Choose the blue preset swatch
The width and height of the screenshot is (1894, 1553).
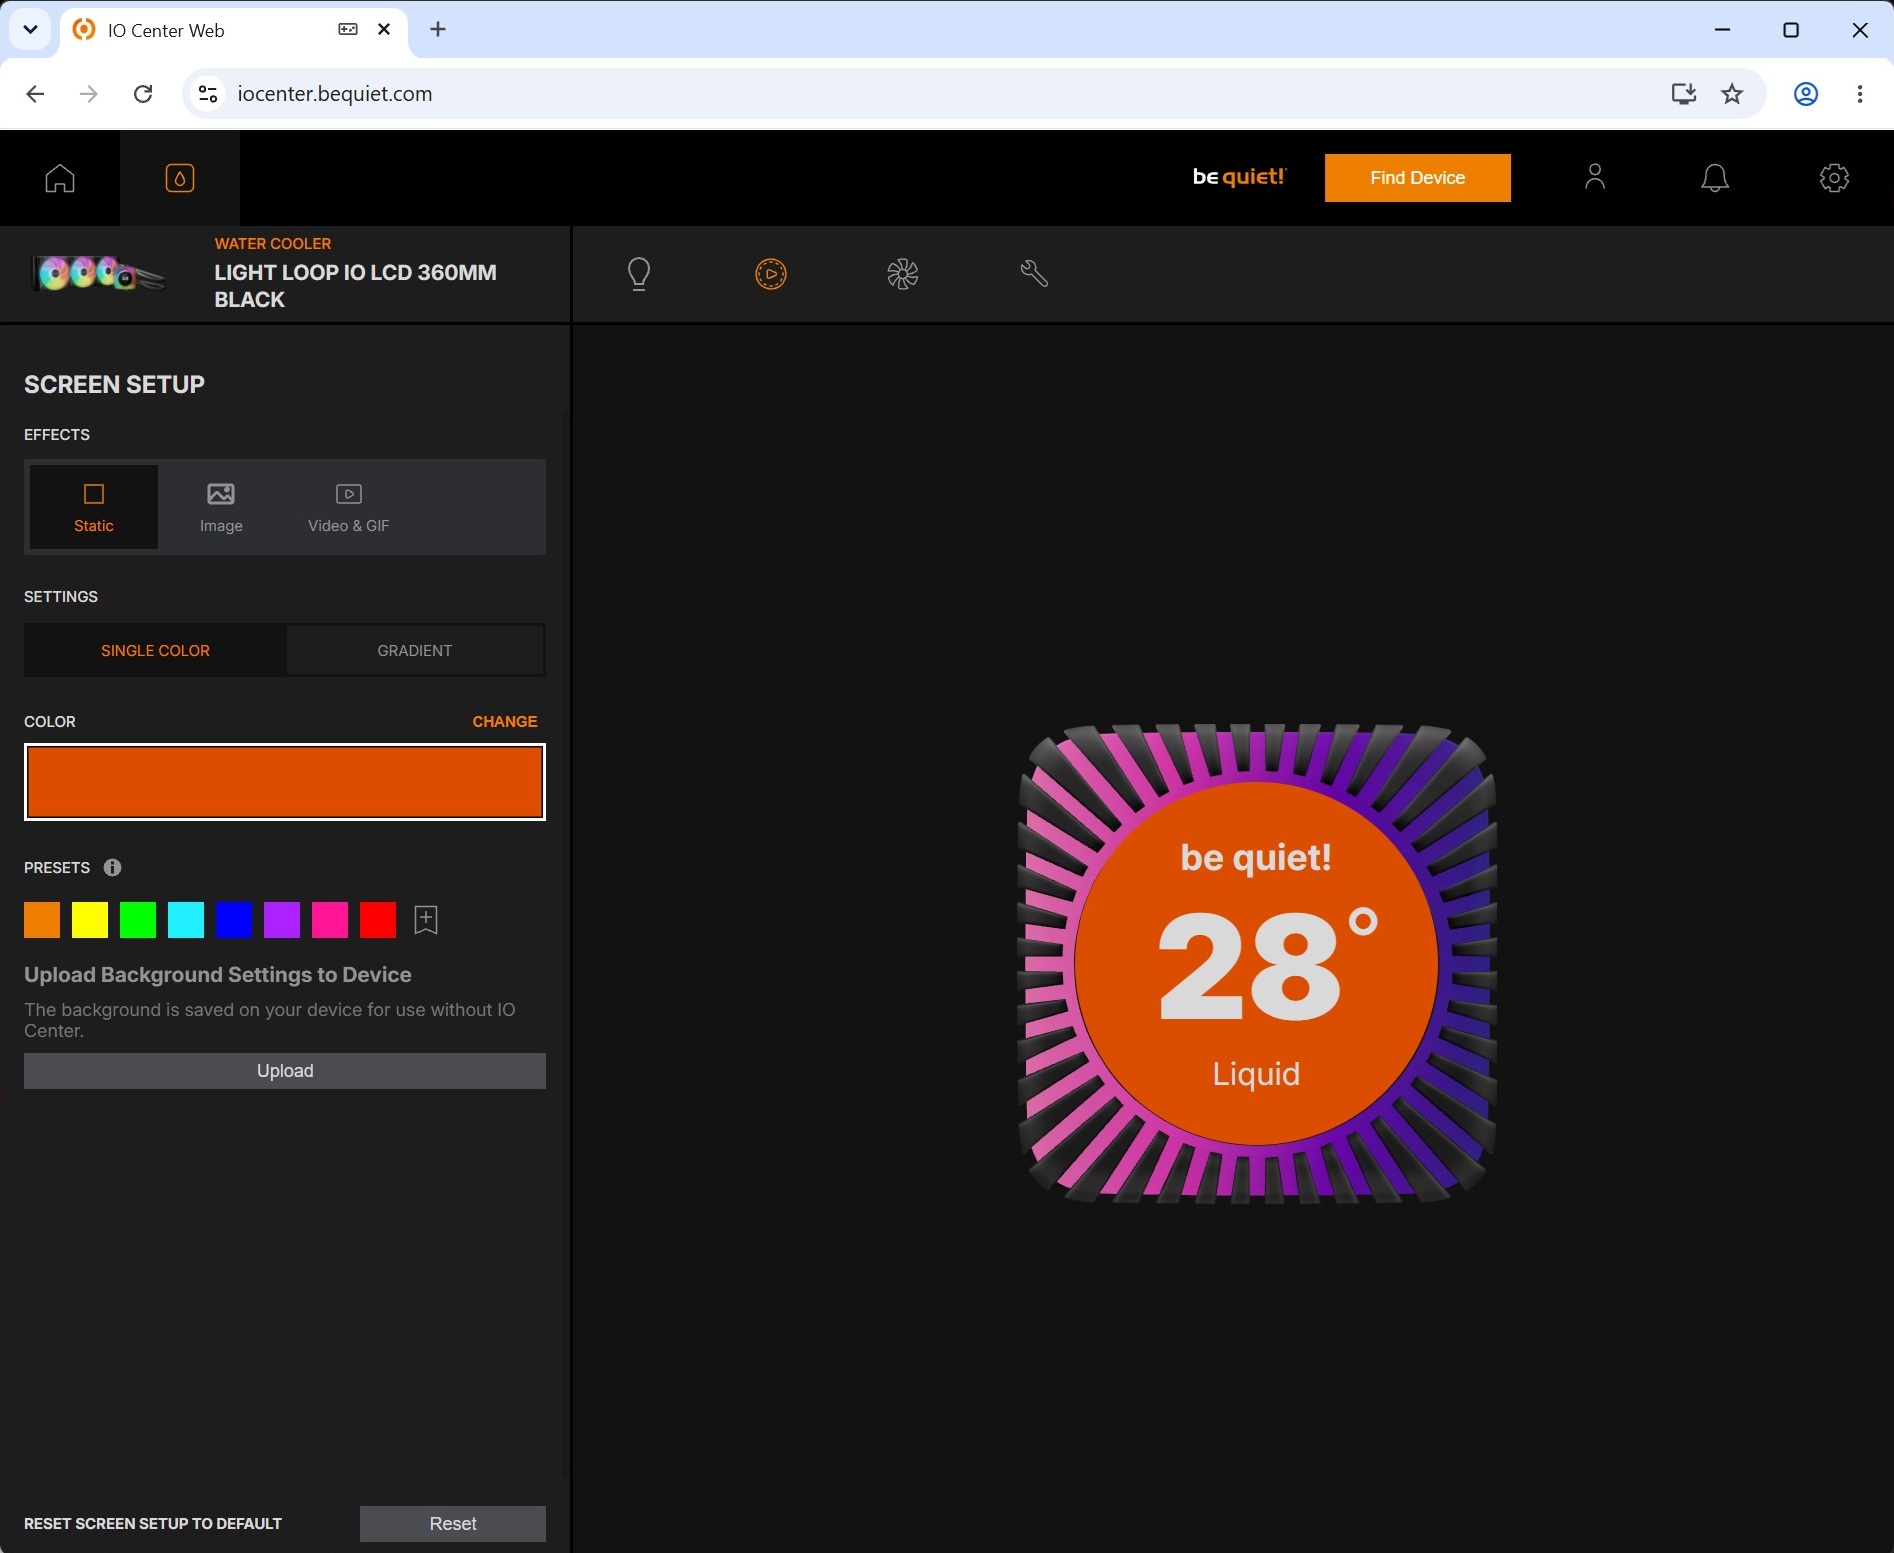[x=234, y=920]
